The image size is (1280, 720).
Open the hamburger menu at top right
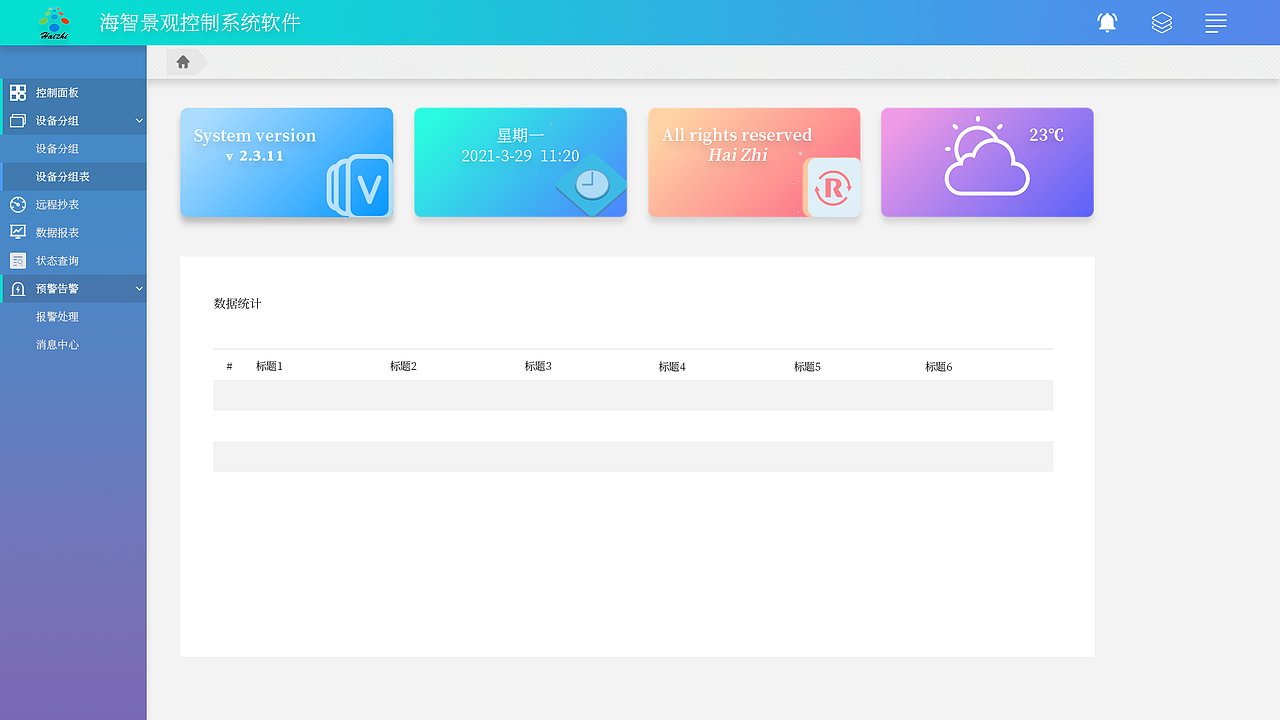click(1215, 22)
